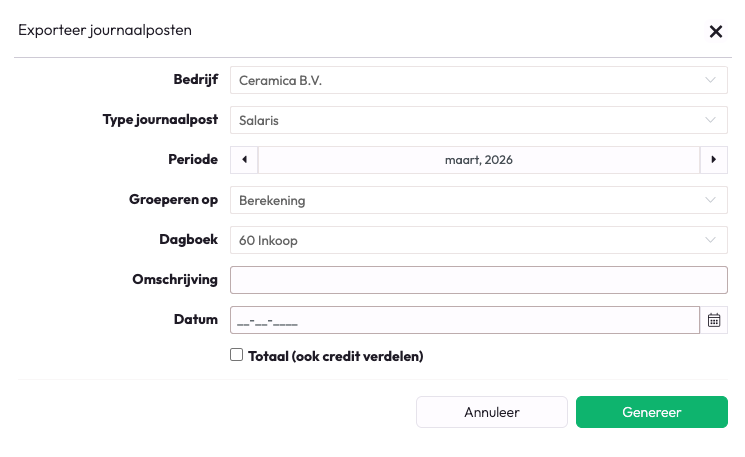745x457 pixels.
Task: Open the Datum calendar picker
Action: [714, 320]
